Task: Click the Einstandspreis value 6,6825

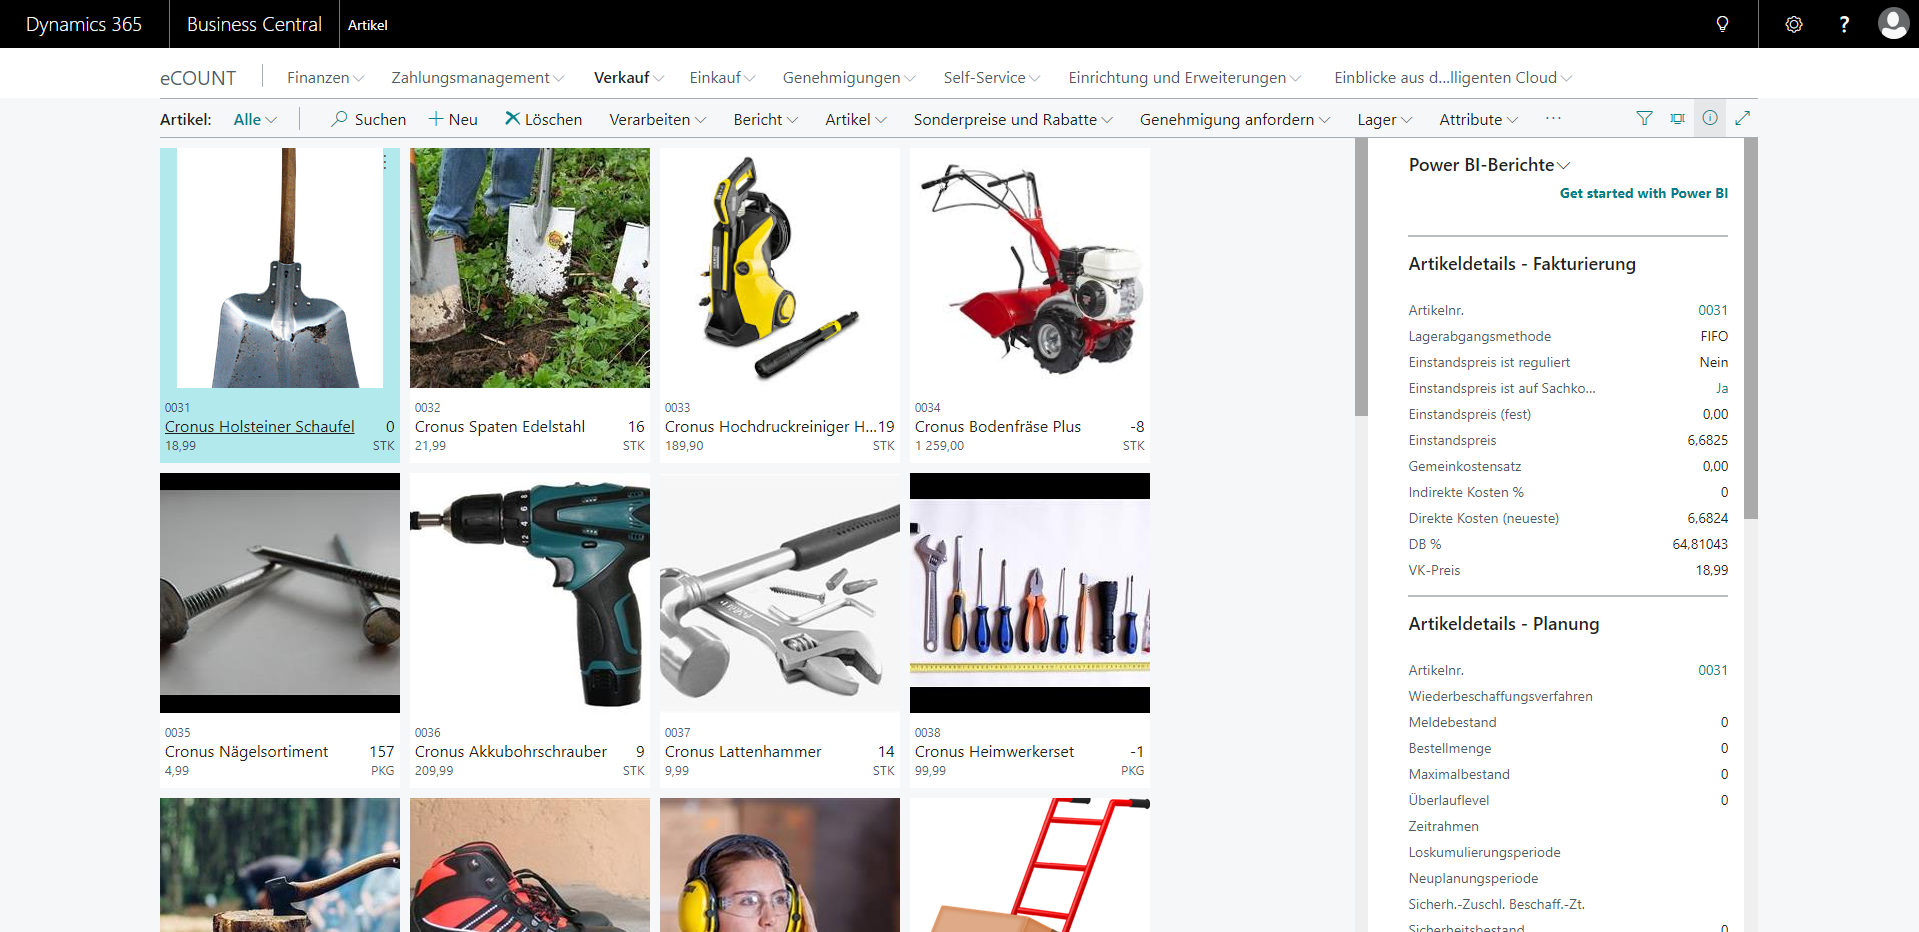Action: tap(1707, 441)
